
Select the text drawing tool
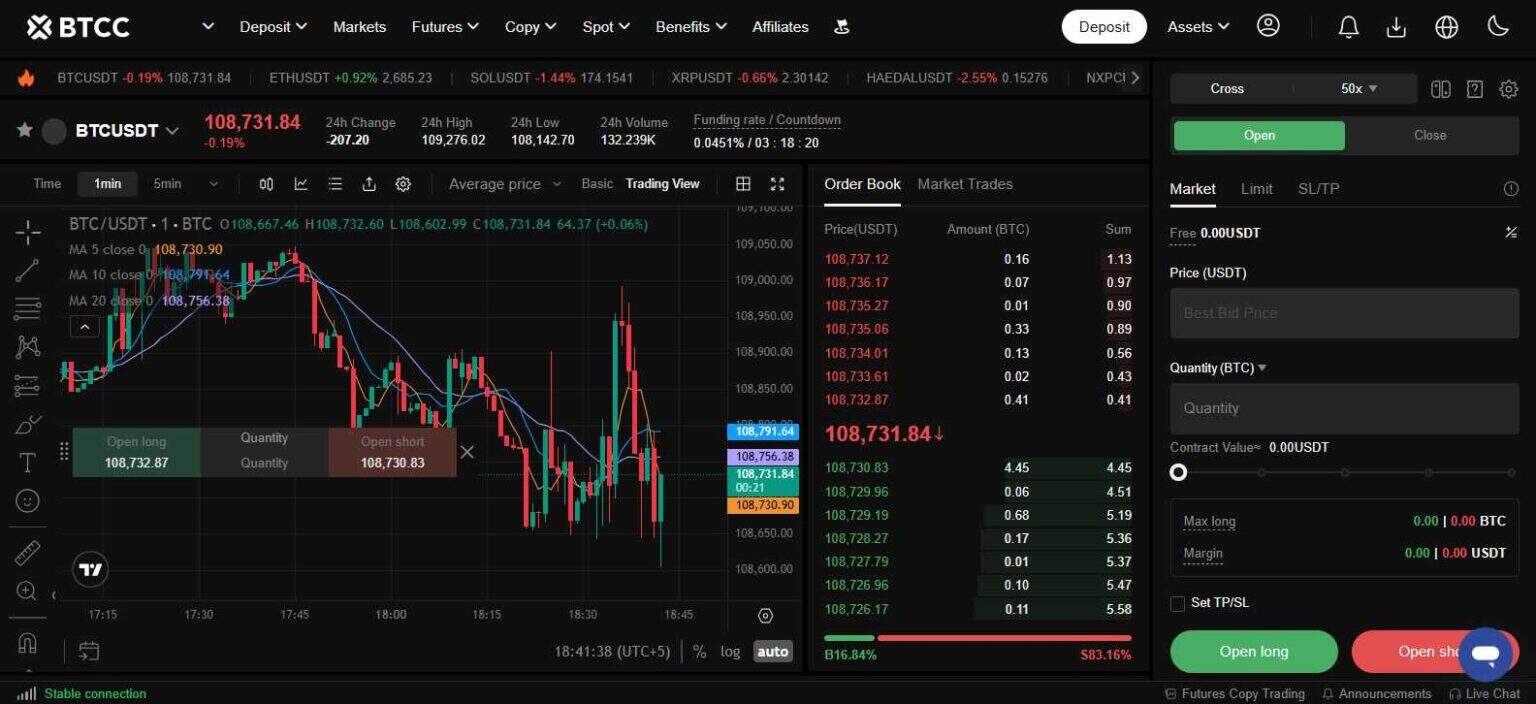(x=27, y=462)
